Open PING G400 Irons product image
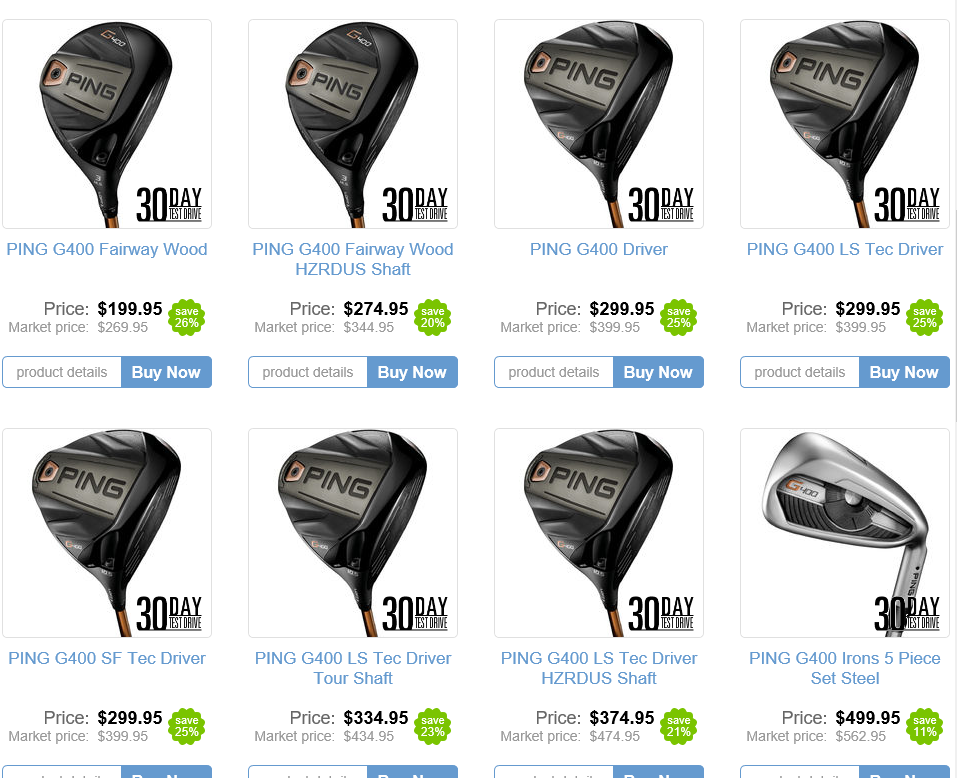Viewport: 957px width, 778px height. tap(845, 533)
